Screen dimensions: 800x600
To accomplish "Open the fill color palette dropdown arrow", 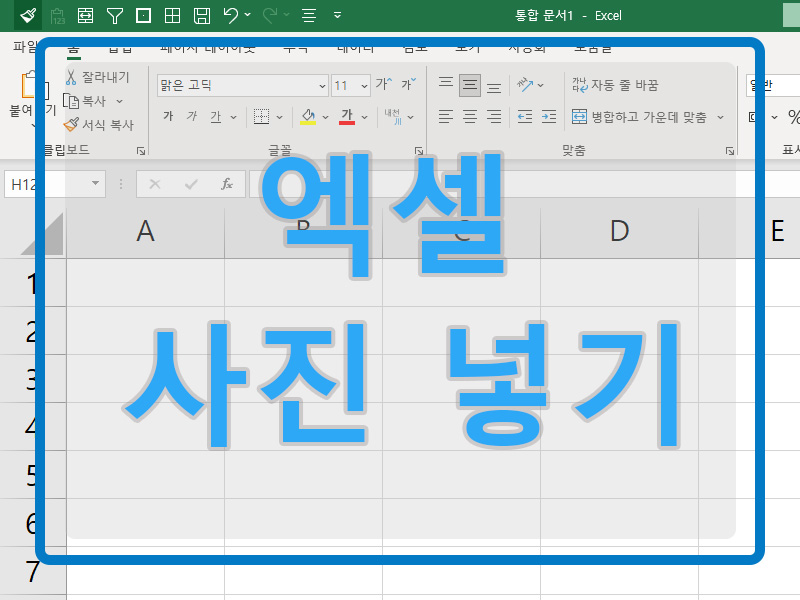I will 326,117.
